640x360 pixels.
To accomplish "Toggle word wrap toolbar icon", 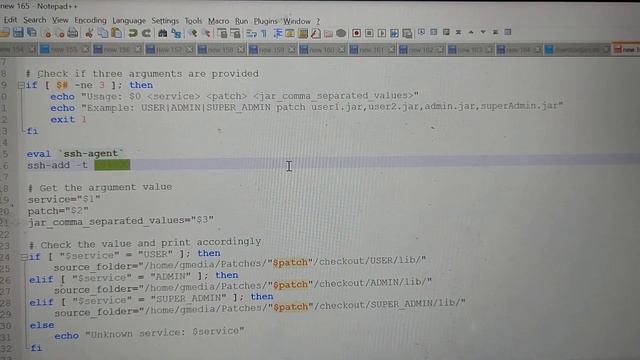I will tap(251, 33).
